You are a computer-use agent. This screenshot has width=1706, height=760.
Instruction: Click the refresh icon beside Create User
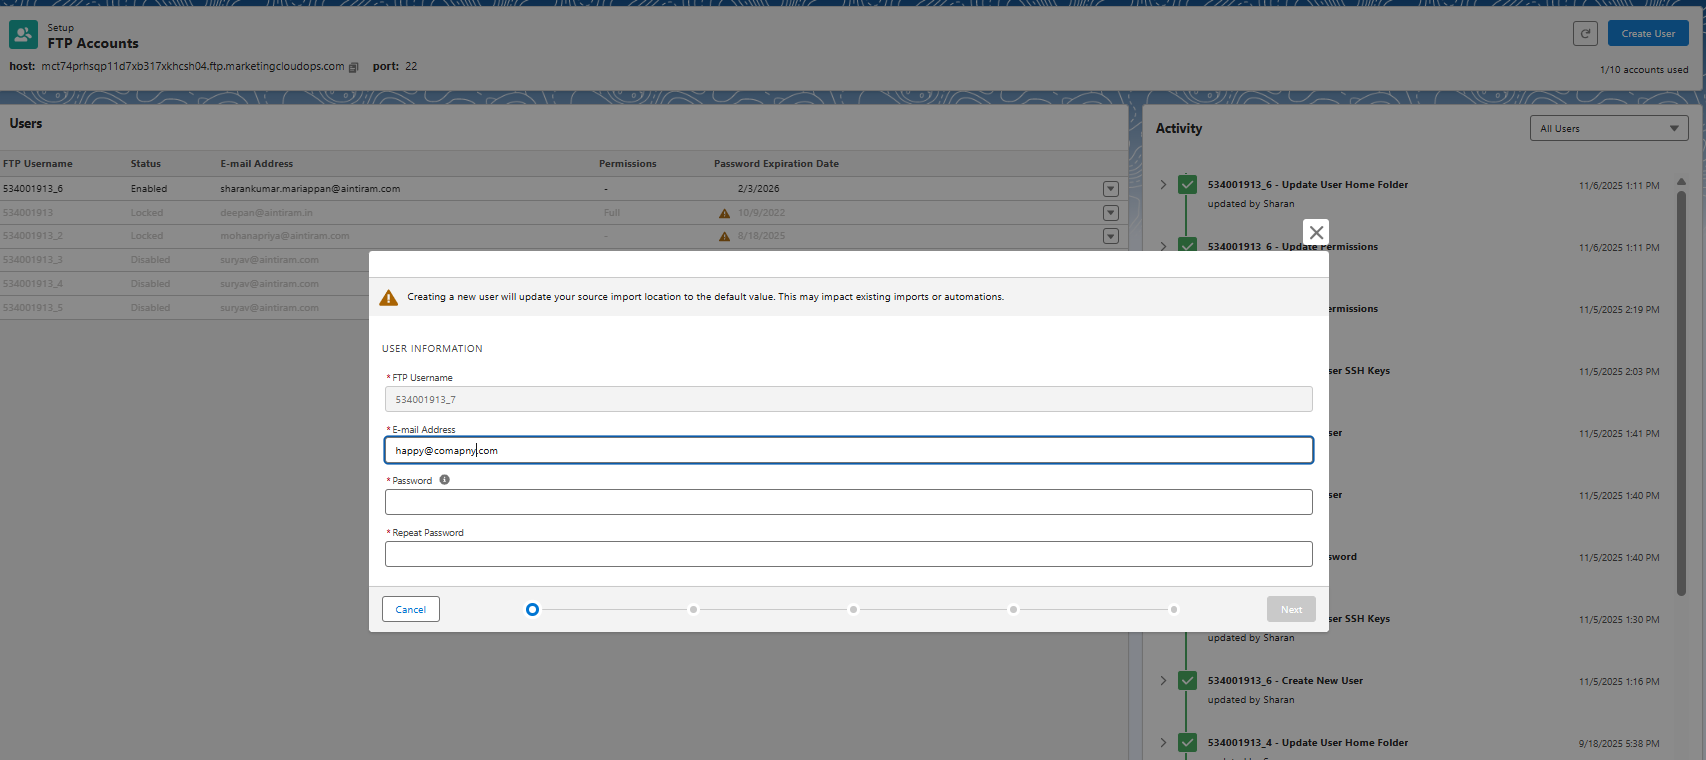pos(1585,33)
